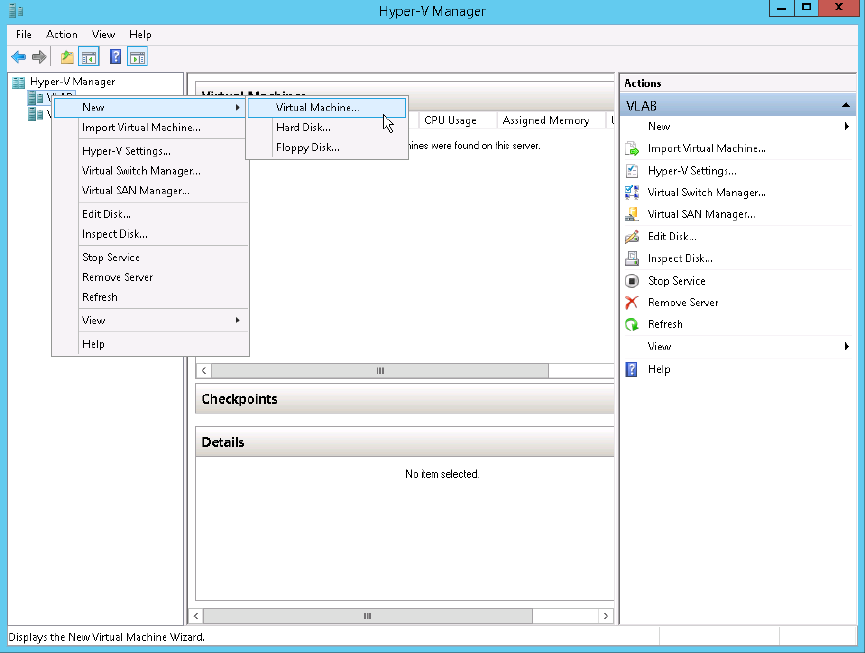Image resolution: width=865 pixels, height=653 pixels.
Task: Open the View menu in menu bar
Action: point(103,34)
